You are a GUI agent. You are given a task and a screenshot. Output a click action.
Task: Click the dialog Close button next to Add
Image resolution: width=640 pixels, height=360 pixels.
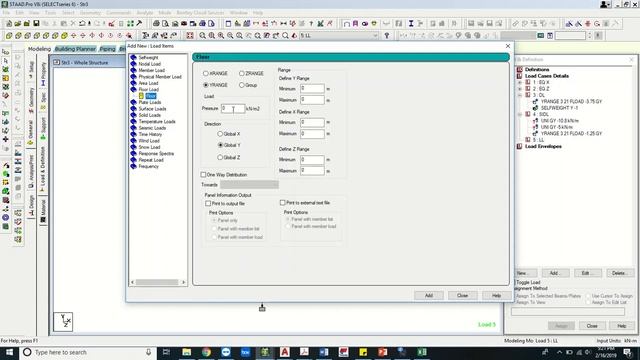point(462,295)
